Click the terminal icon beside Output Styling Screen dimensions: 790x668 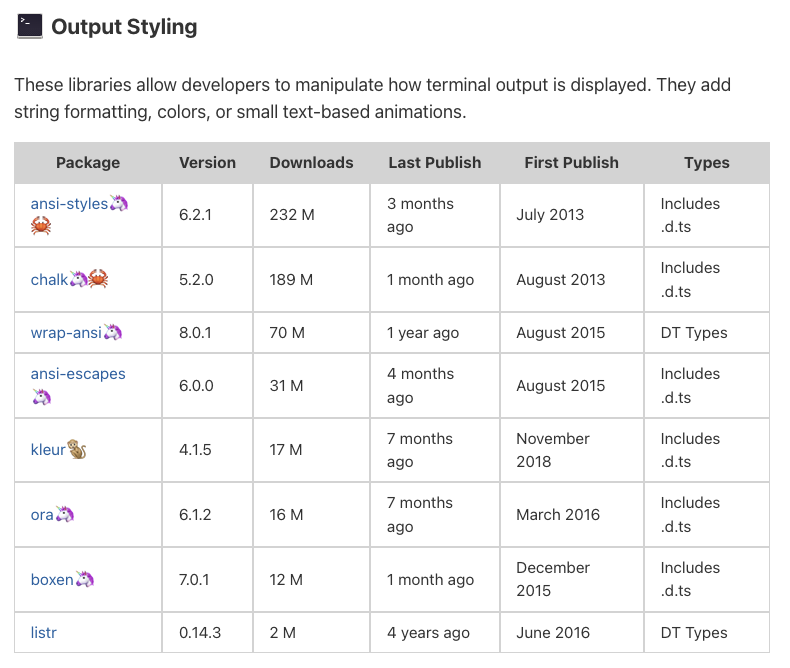tap(30, 26)
